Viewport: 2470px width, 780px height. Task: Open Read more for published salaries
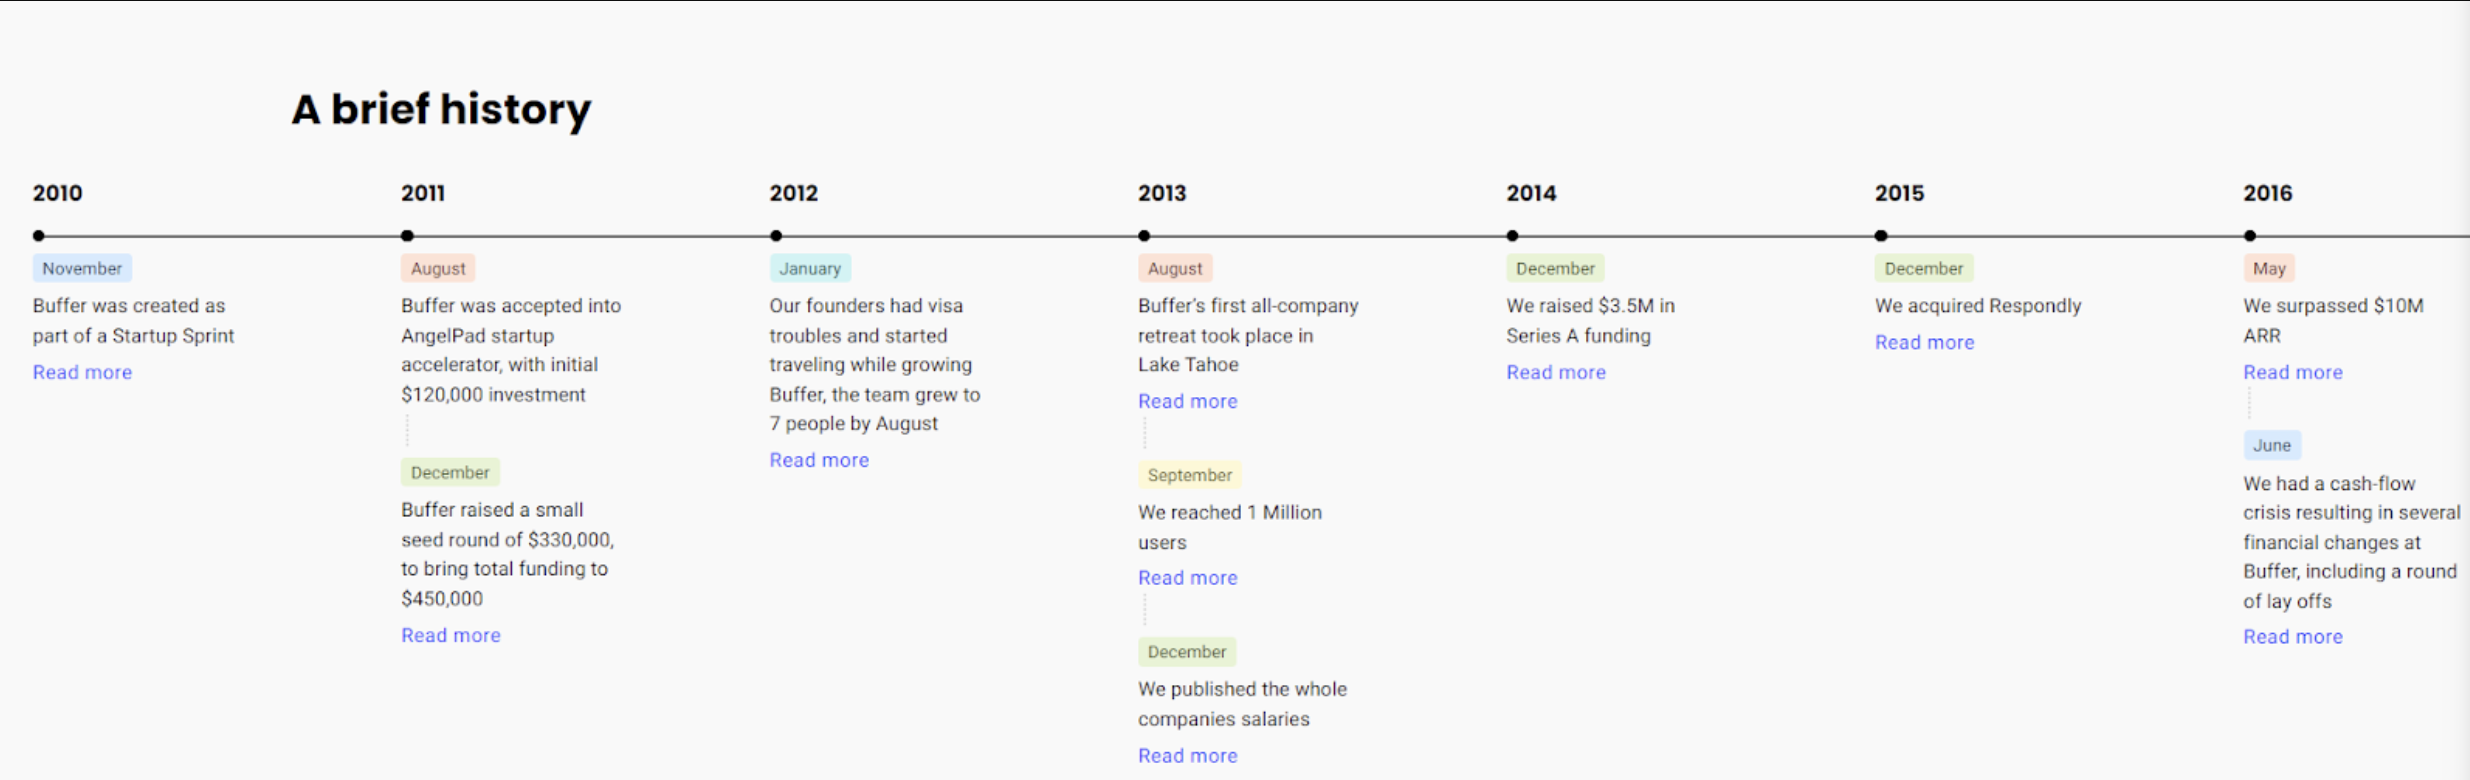pyautogui.click(x=1187, y=756)
